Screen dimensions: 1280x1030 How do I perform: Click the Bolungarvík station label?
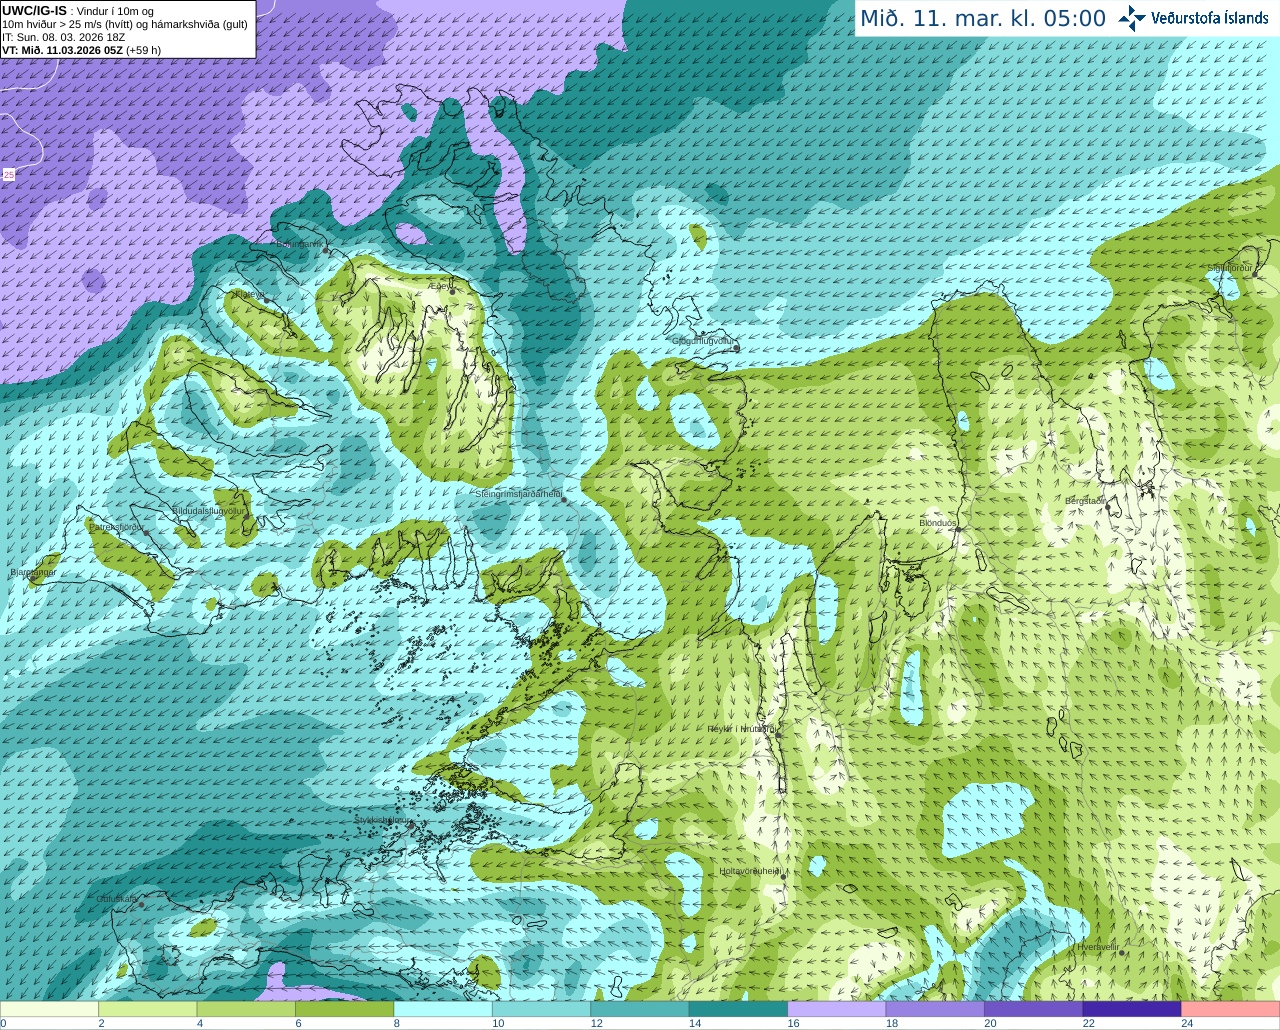299,243
